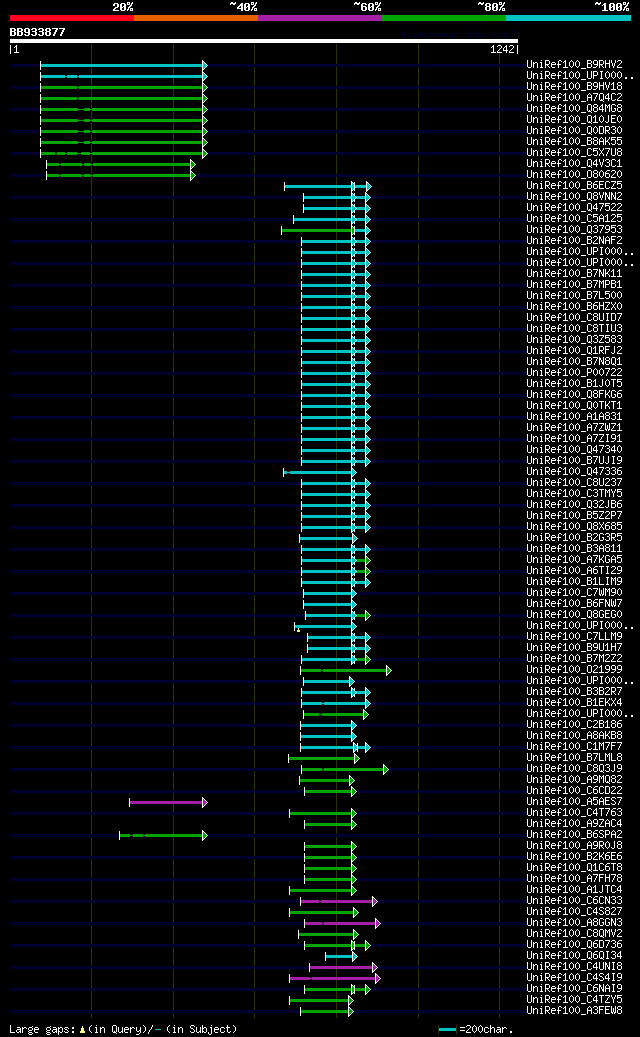640x1037 pixels.
Task: Open hit label UniRef100_Q10JE0
Action: pos(574,119)
